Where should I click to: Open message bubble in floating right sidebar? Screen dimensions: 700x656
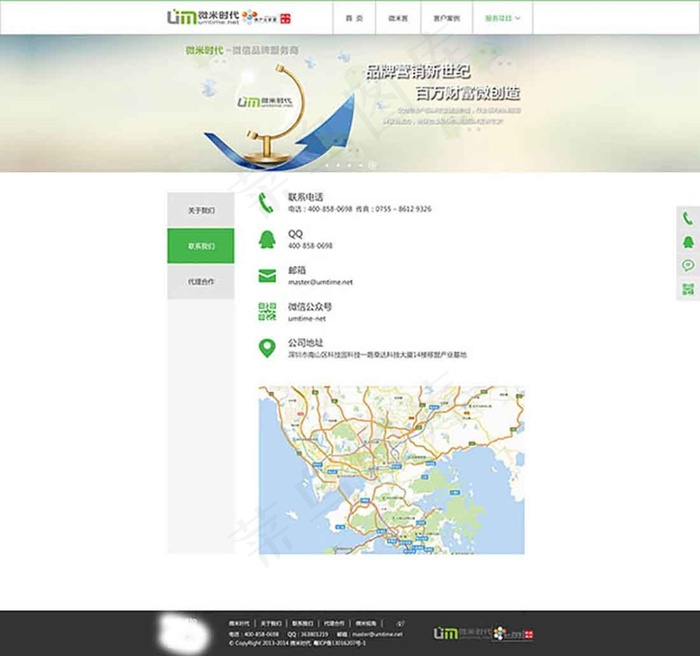click(x=688, y=266)
